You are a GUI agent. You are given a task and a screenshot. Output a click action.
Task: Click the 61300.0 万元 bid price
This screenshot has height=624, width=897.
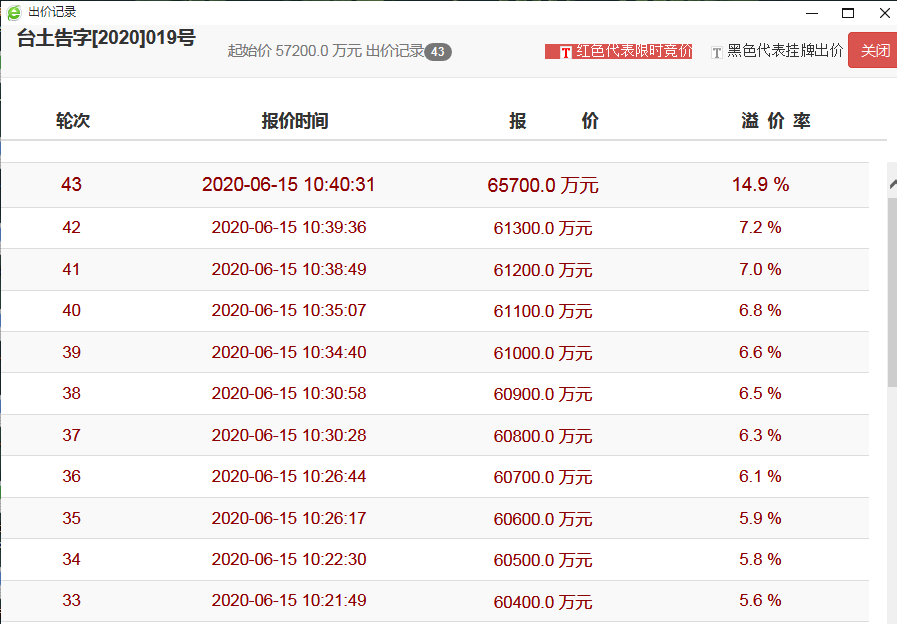click(x=543, y=228)
